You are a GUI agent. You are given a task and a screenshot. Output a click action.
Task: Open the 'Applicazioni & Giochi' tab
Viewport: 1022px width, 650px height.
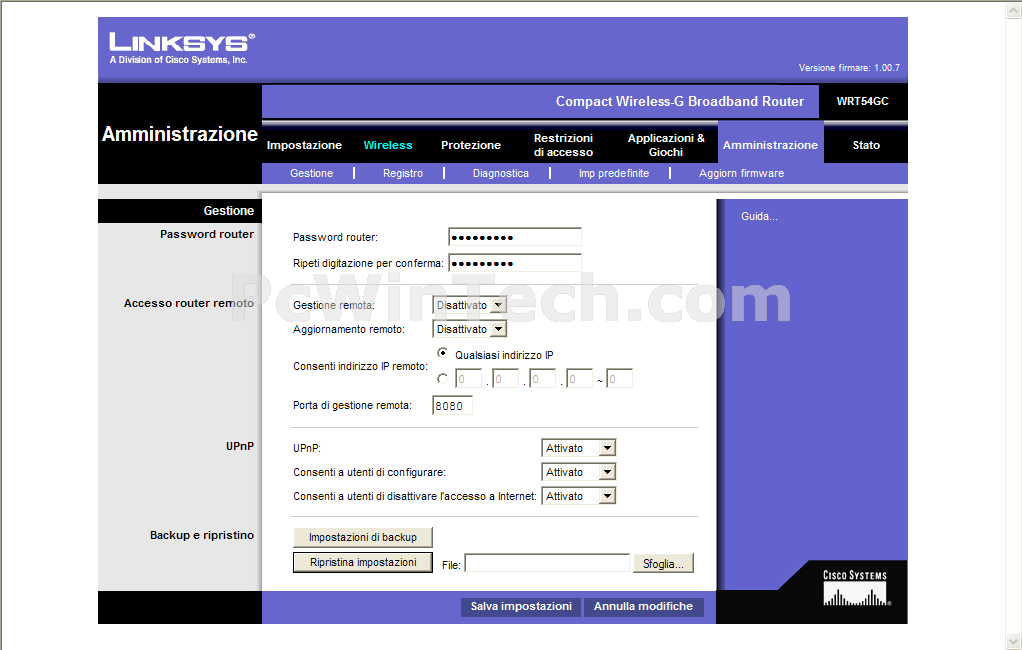pos(666,145)
